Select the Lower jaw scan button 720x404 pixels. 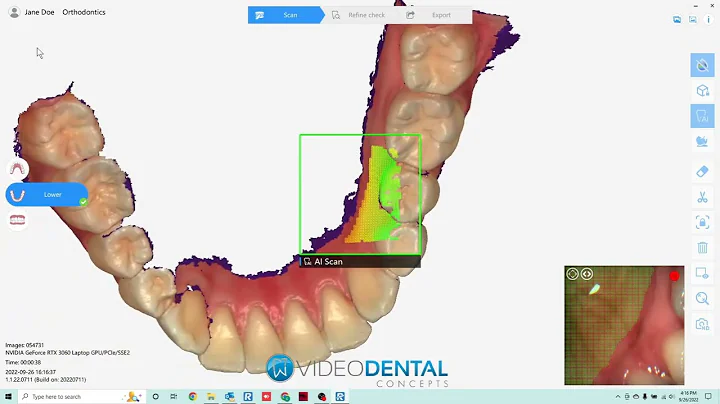pos(47,195)
